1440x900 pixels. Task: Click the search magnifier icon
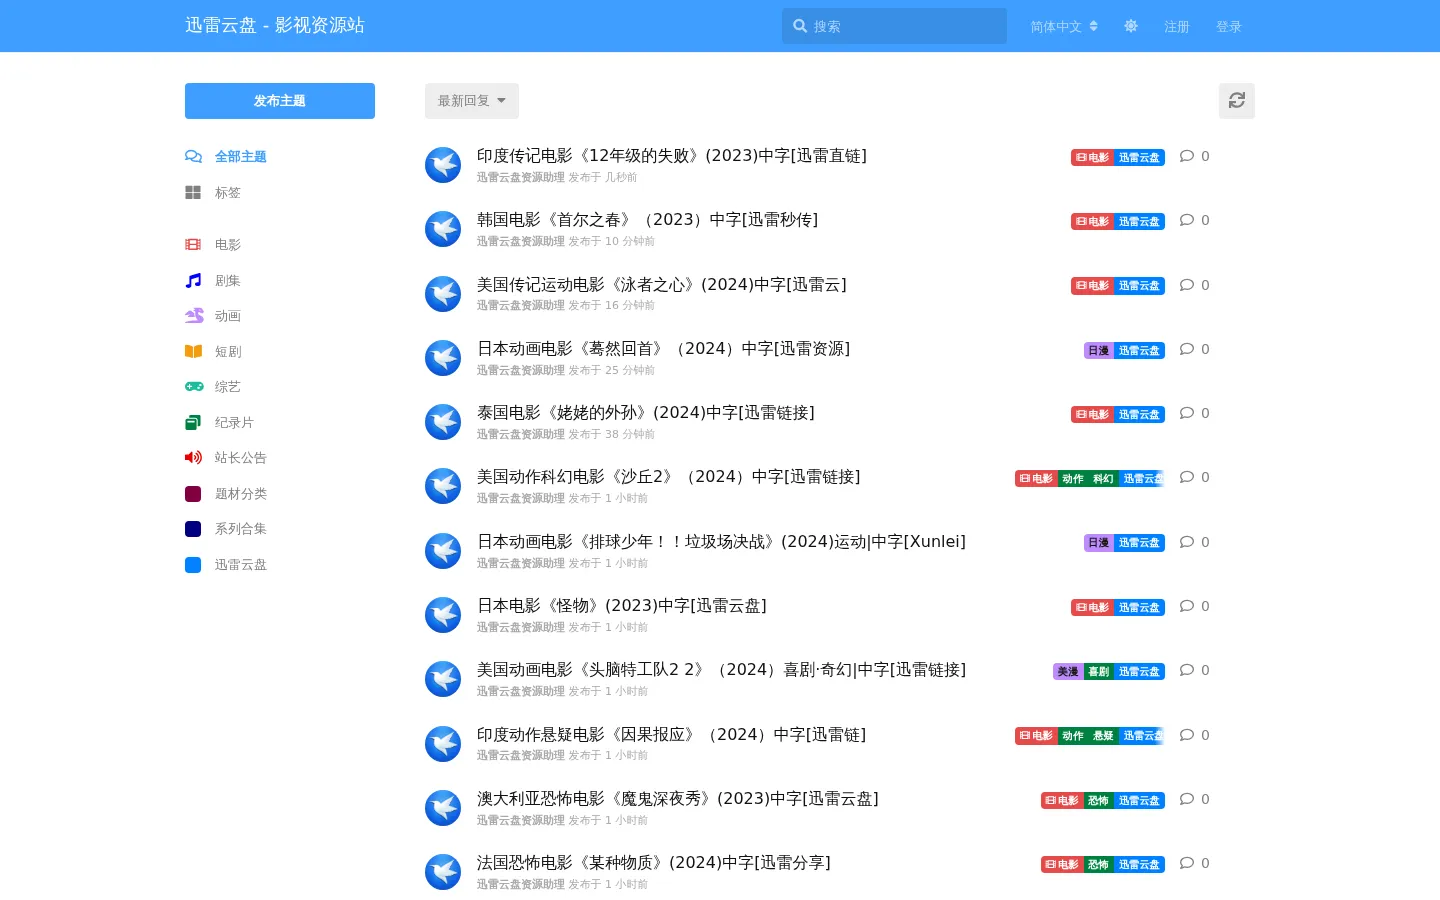[800, 26]
